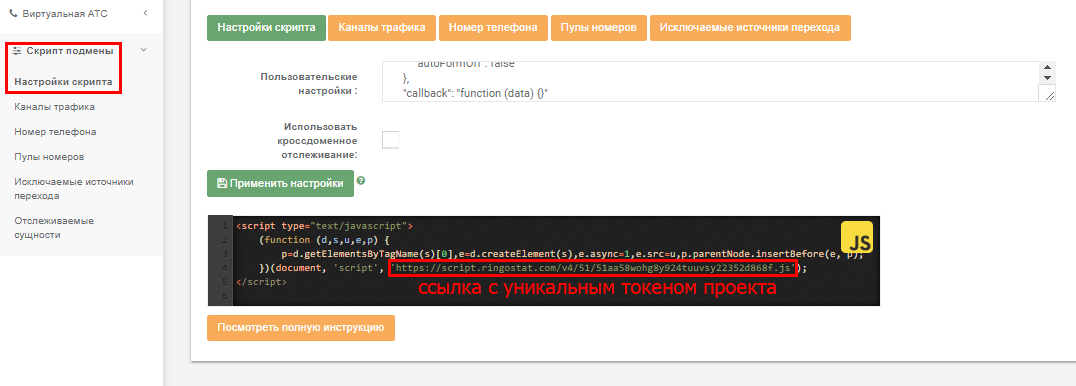Click the Посмотреть полную инструкцию button
The image size is (1076, 386).
point(301,328)
